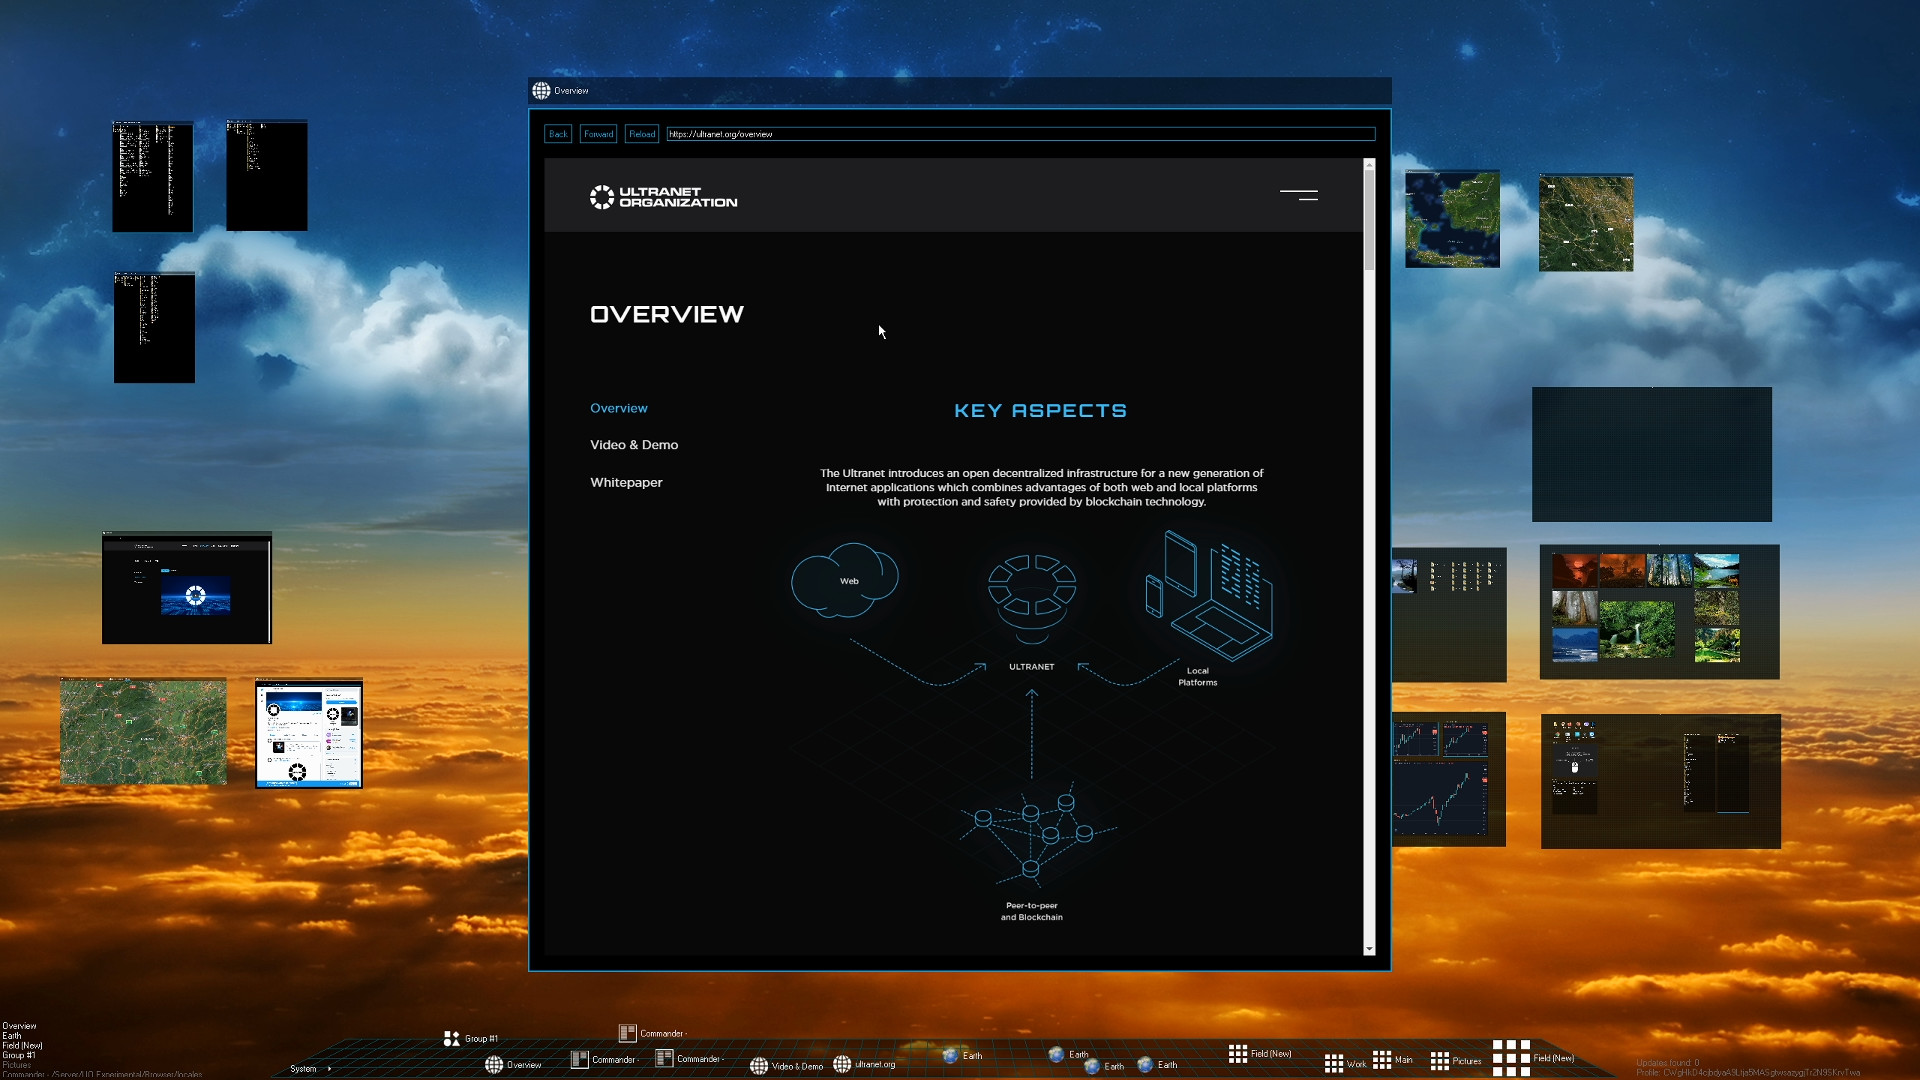Image resolution: width=1920 pixels, height=1080 pixels.
Task: Click inside the URL address field
Action: tap(1020, 133)
